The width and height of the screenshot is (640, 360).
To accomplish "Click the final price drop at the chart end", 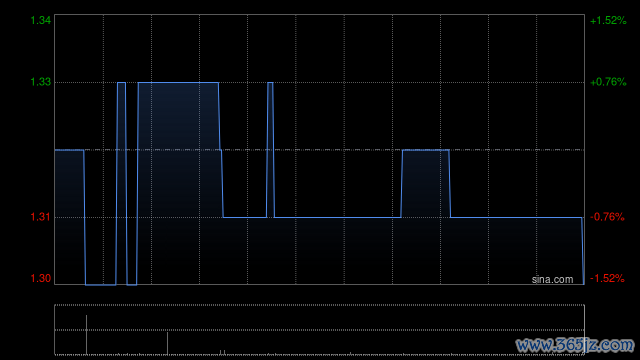I will [583, 251].
